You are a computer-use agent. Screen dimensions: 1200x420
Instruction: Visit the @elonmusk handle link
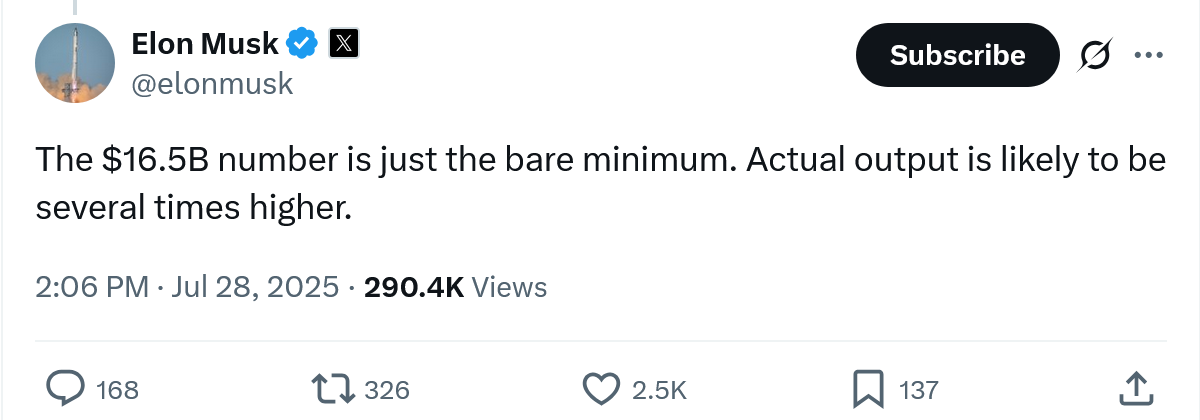click(x=212, y=84)
